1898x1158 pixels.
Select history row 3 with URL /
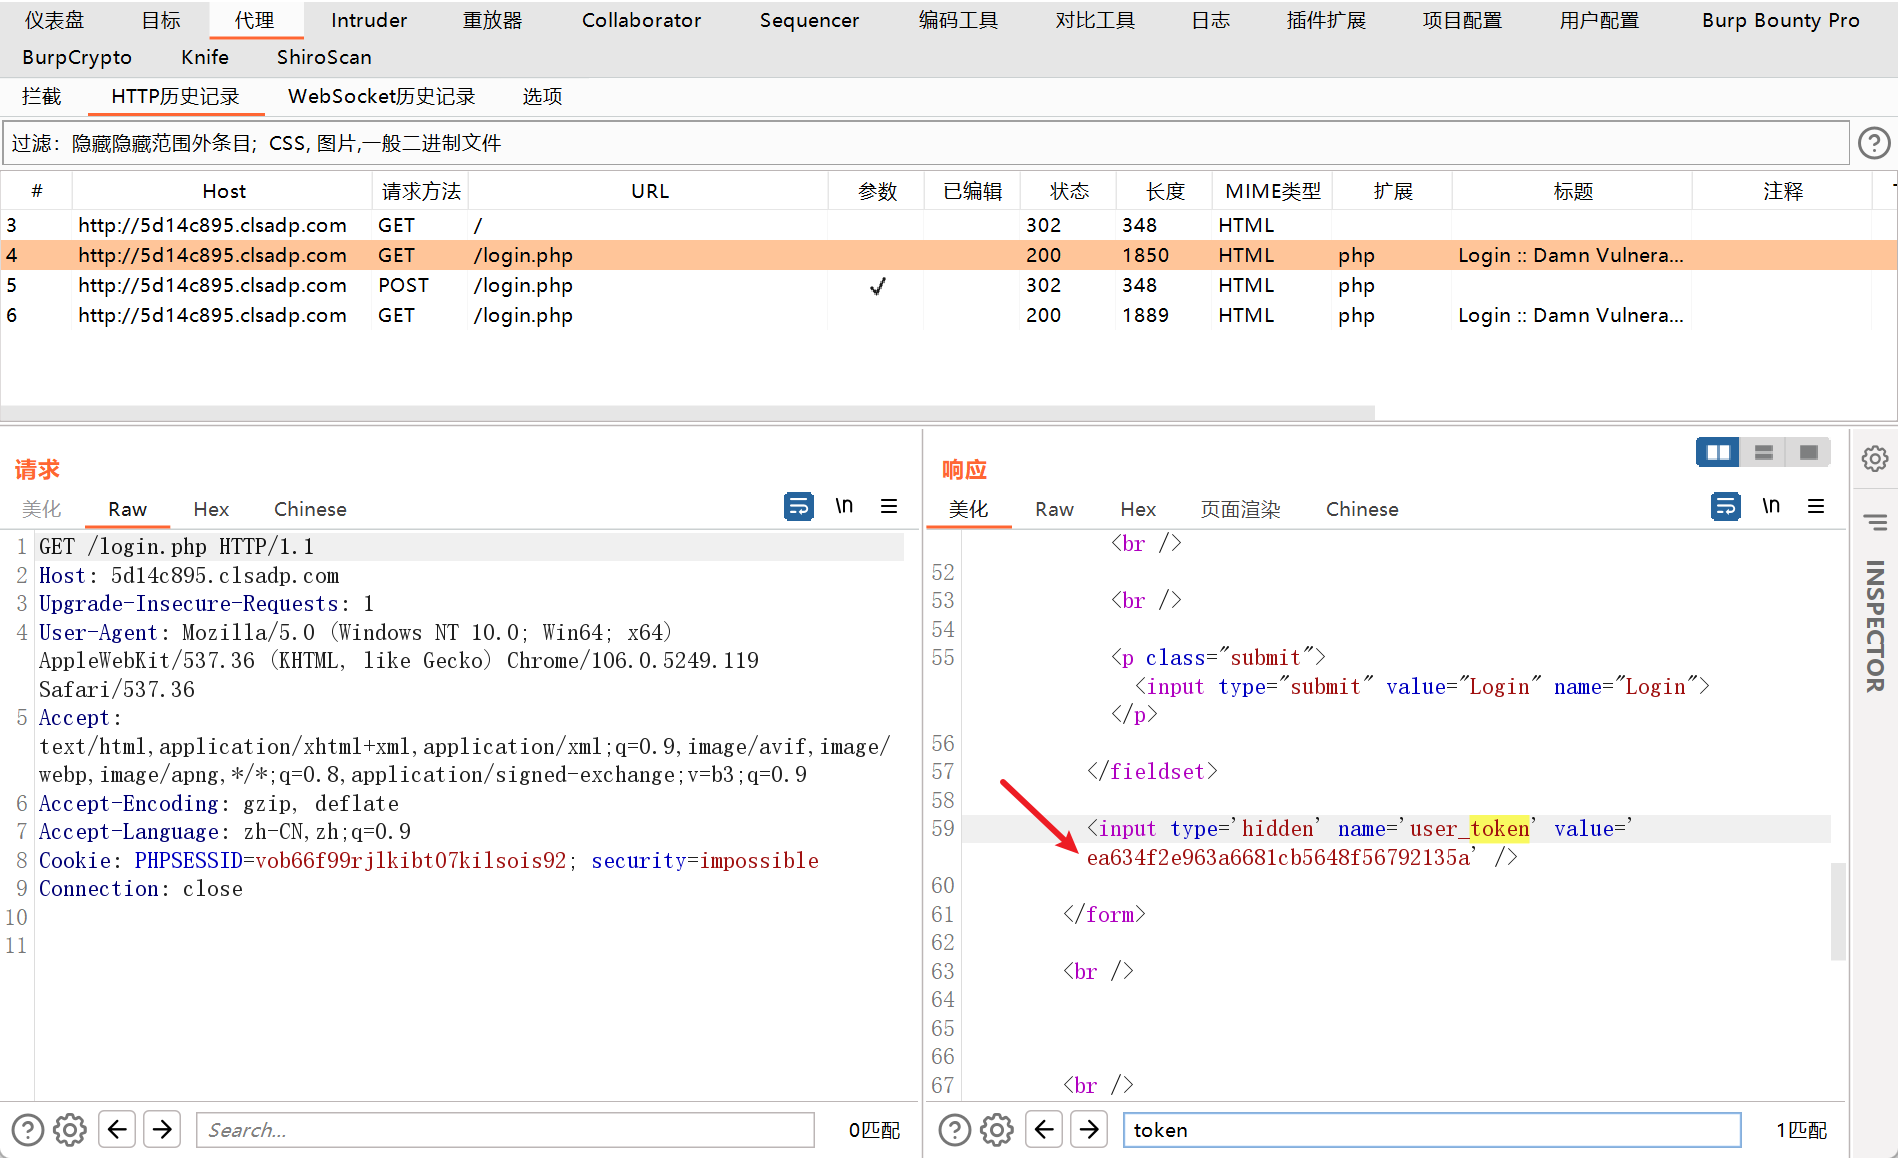pos(948,226)
